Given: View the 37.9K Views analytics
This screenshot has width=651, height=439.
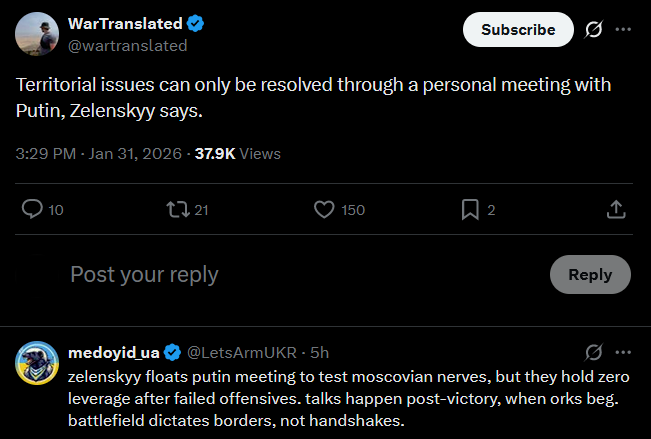Looking at the screenshot, I should [x=238, y=154].
